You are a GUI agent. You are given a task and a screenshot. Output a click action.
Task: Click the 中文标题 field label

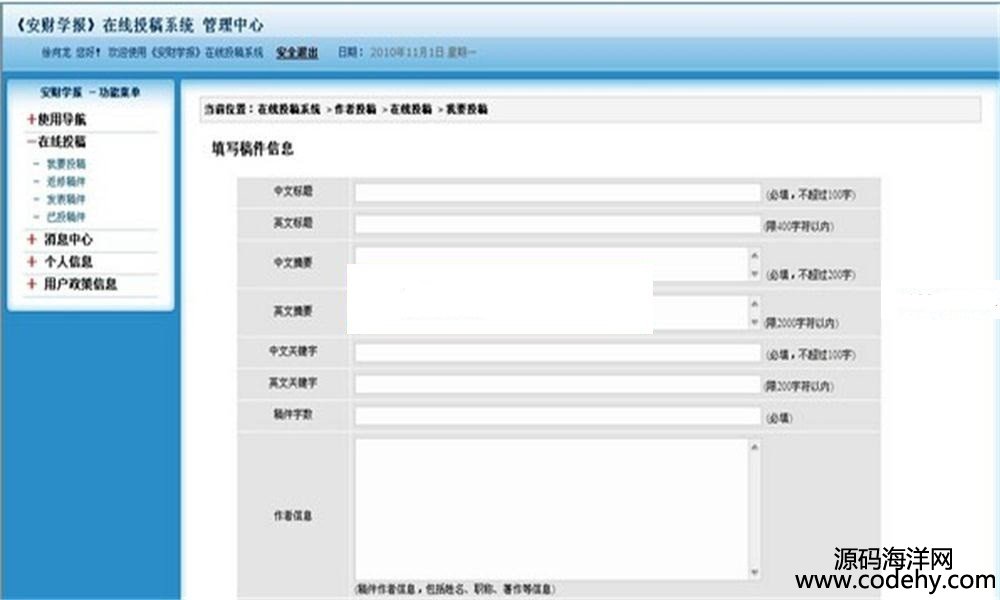[293, 191]
